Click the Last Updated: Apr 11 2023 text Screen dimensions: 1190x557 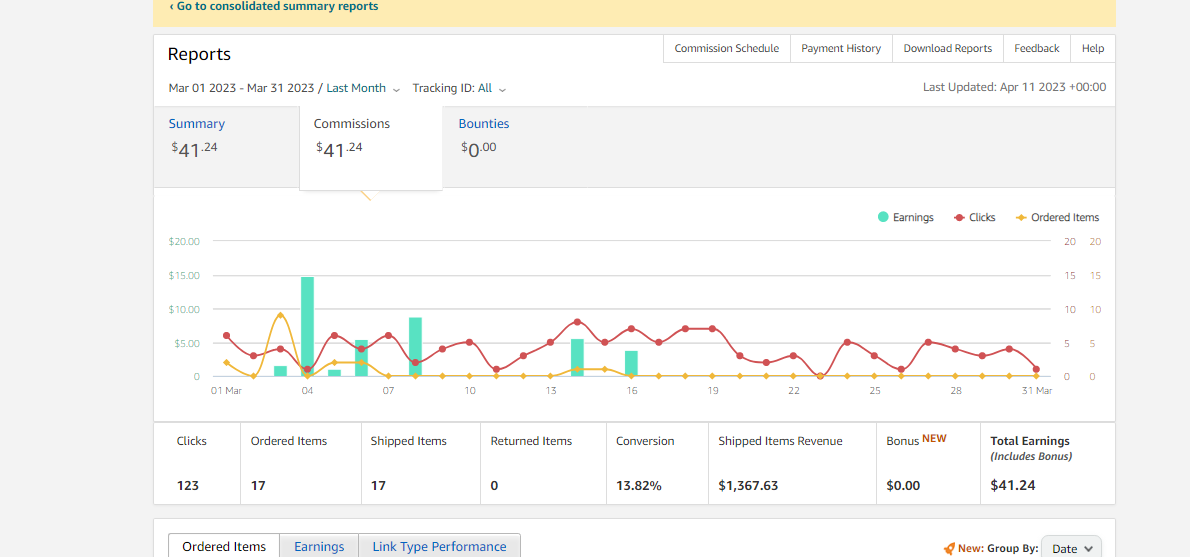[x=1015, y=87]
